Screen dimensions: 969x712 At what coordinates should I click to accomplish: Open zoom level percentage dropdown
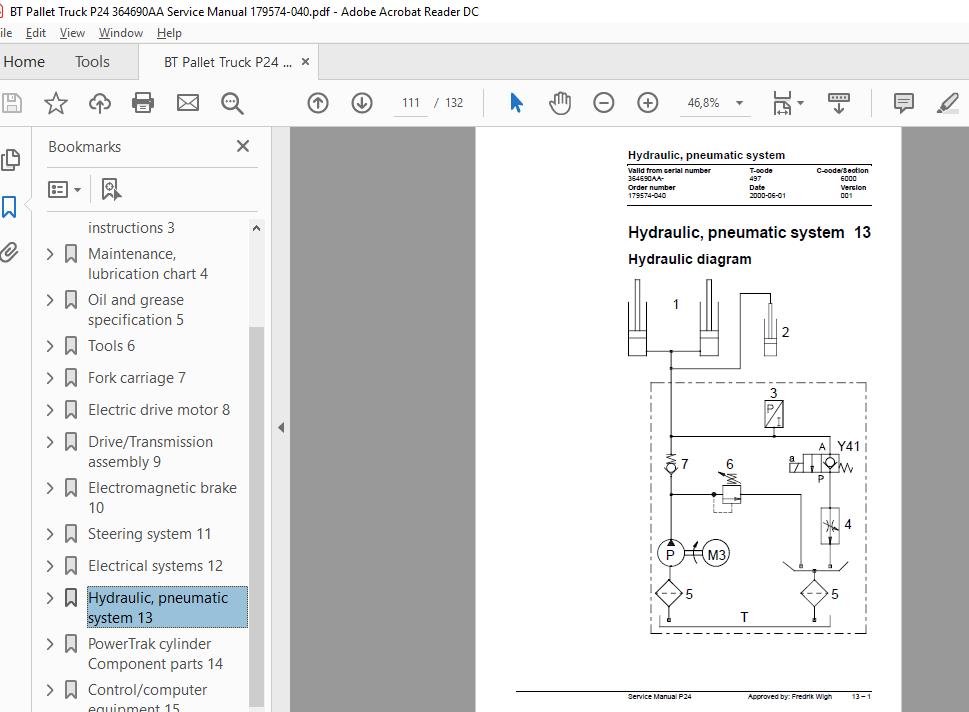click(x=739, y=103)
